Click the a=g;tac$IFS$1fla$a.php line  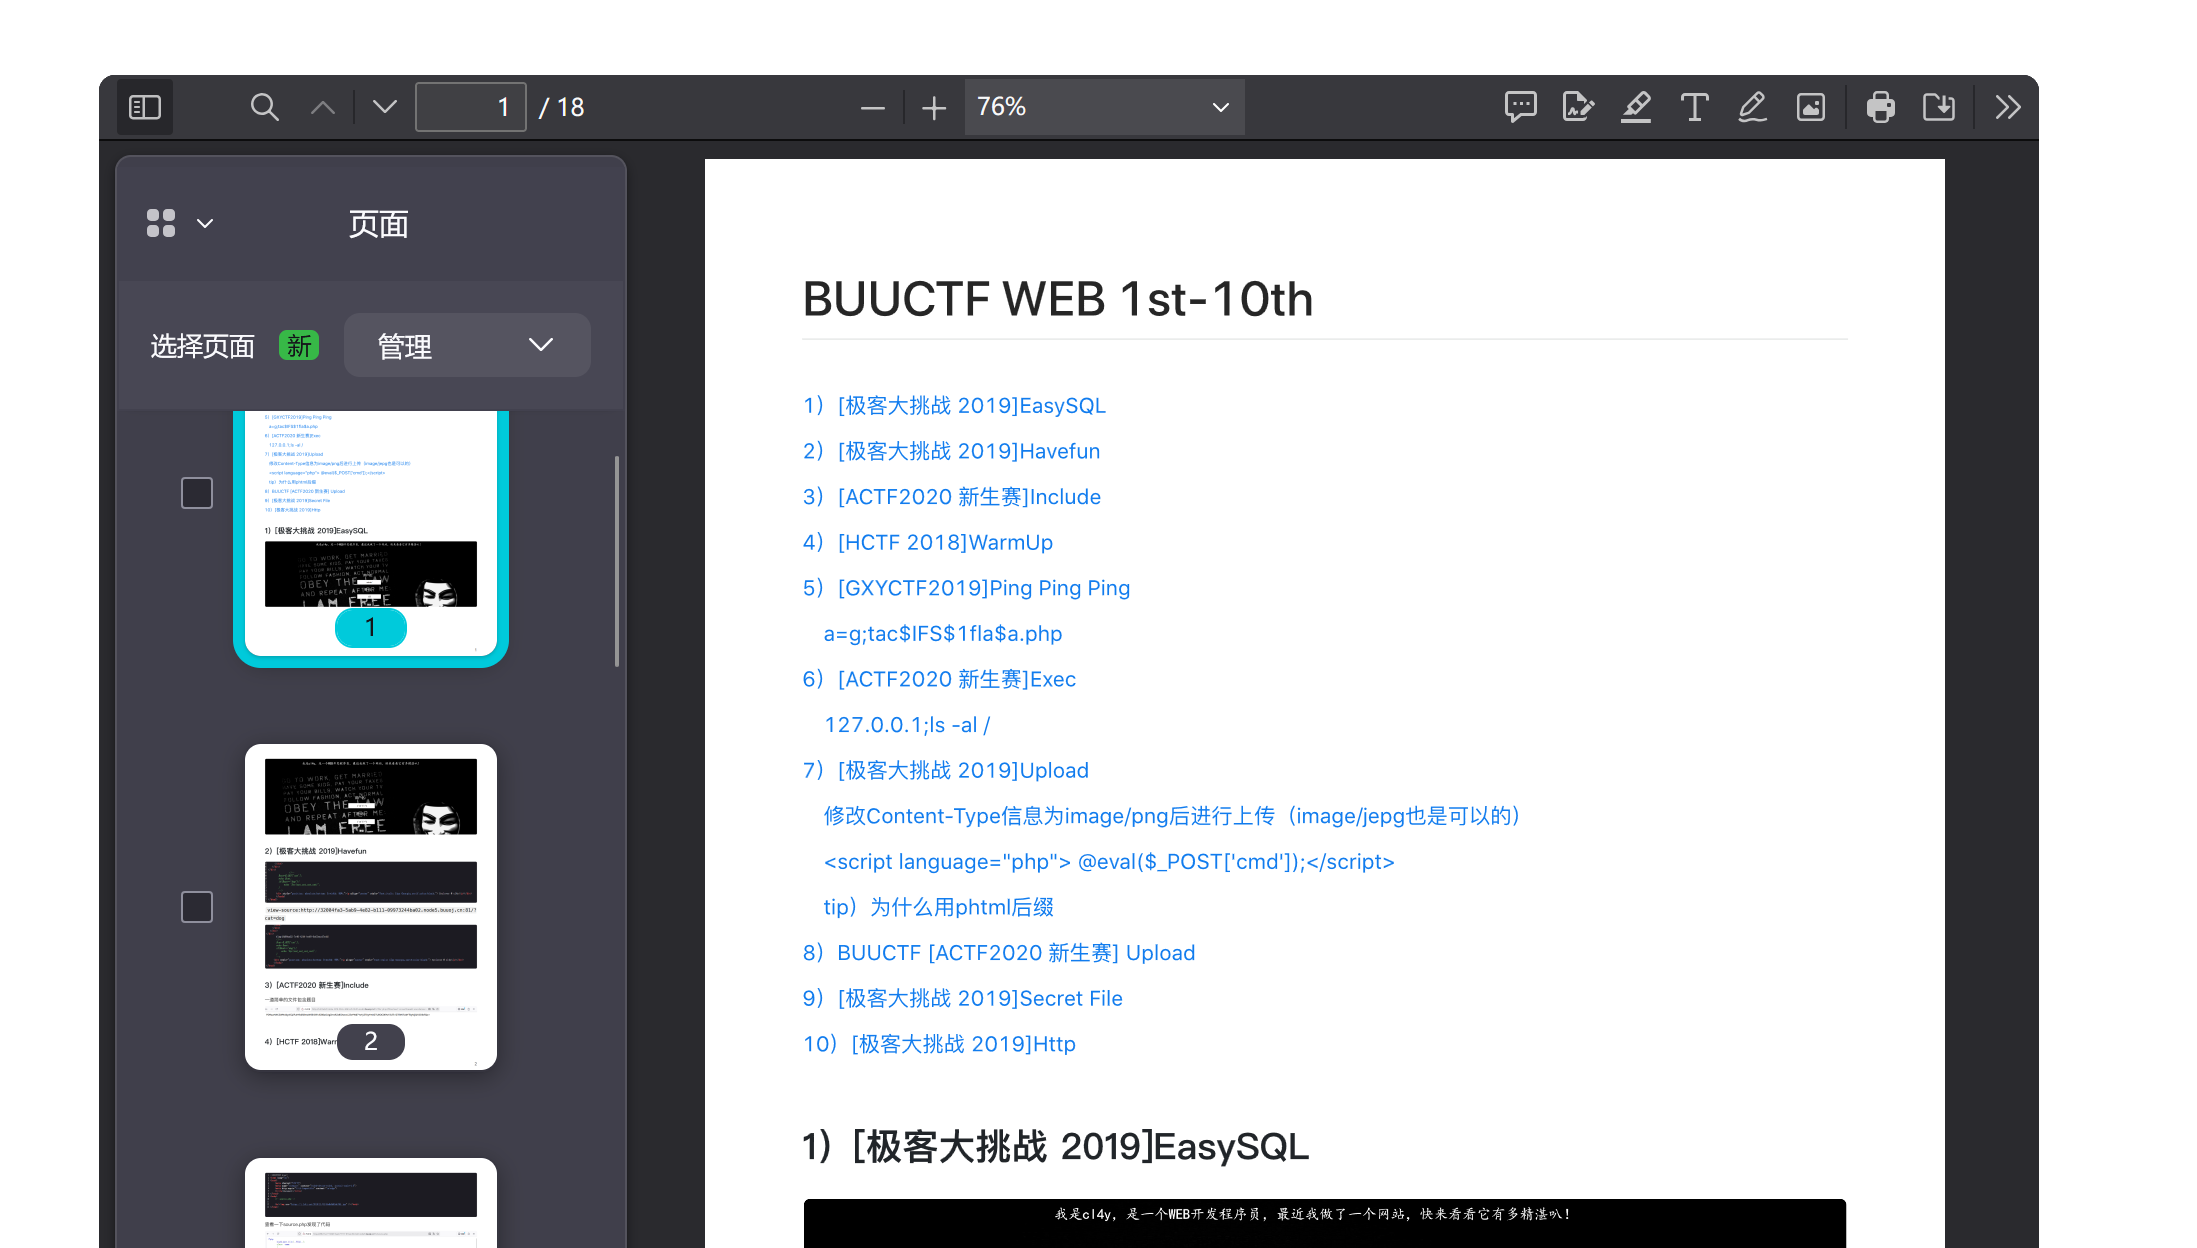click(943, 634)
